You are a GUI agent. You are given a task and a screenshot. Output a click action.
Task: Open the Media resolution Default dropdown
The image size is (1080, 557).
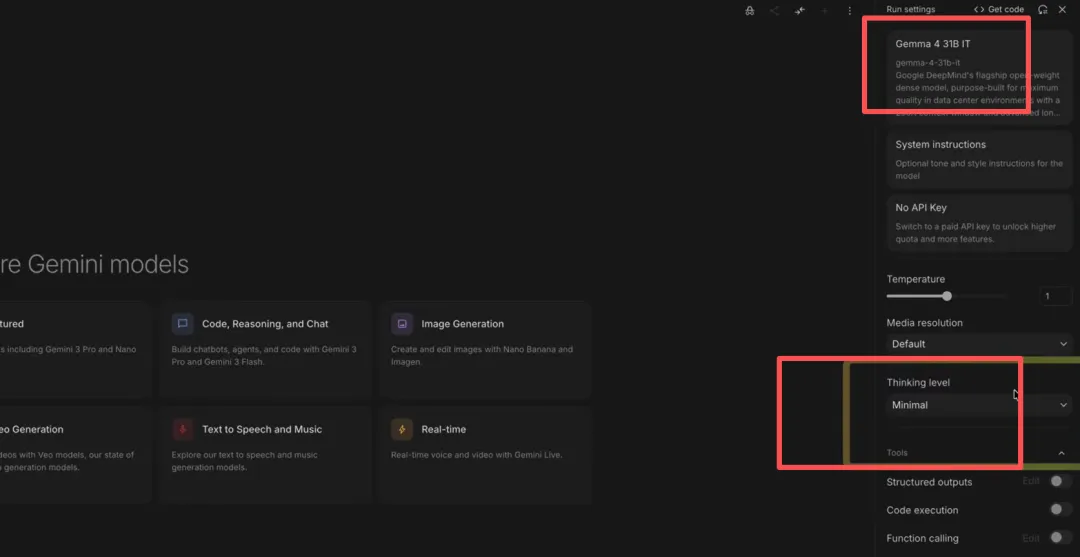[x=979, y=344]
